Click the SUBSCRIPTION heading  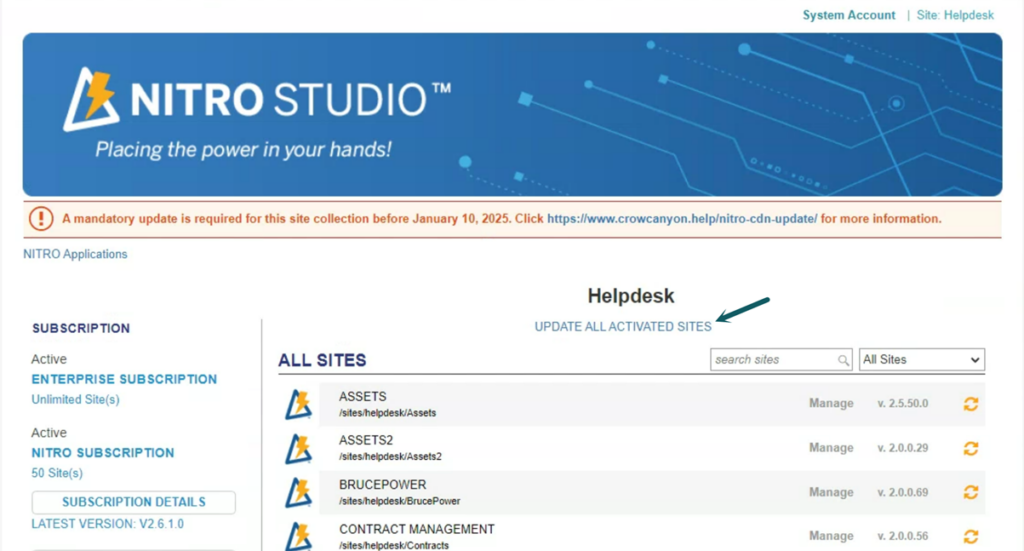[81, 328]
